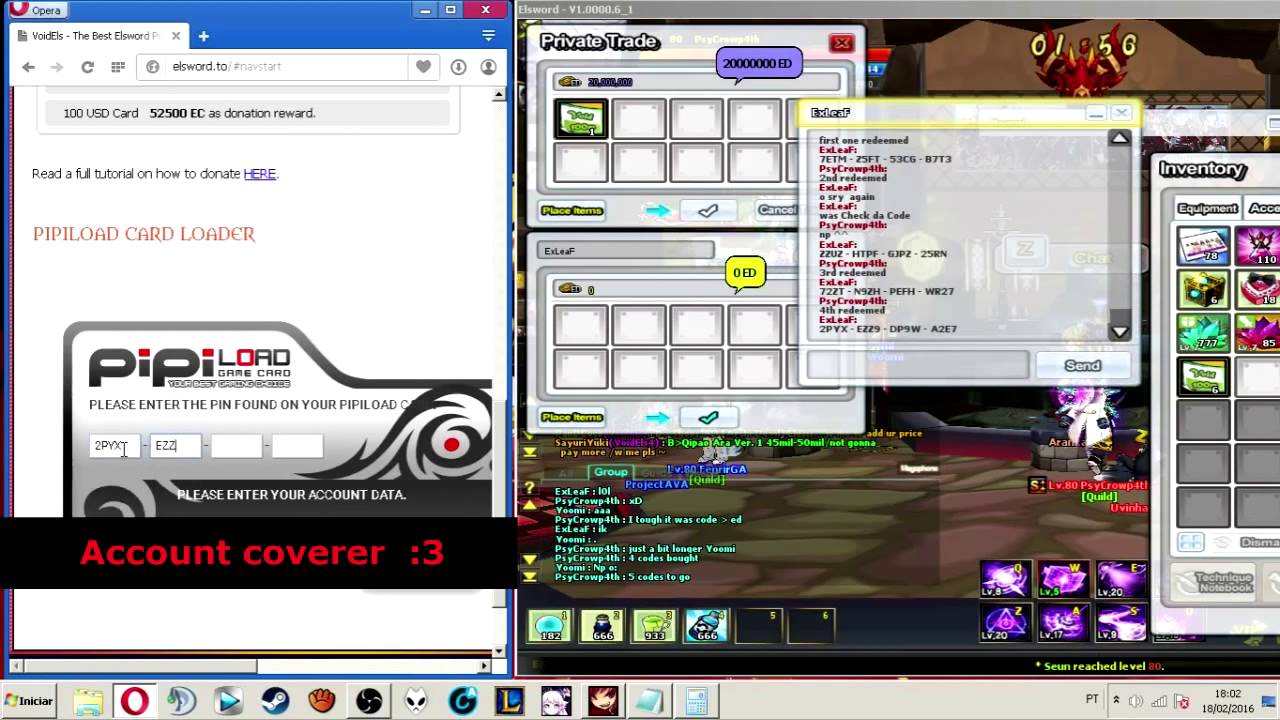Confirm trade with upper checkmark button
This screenshot has width=1280, height=720.
pos(708,210)
